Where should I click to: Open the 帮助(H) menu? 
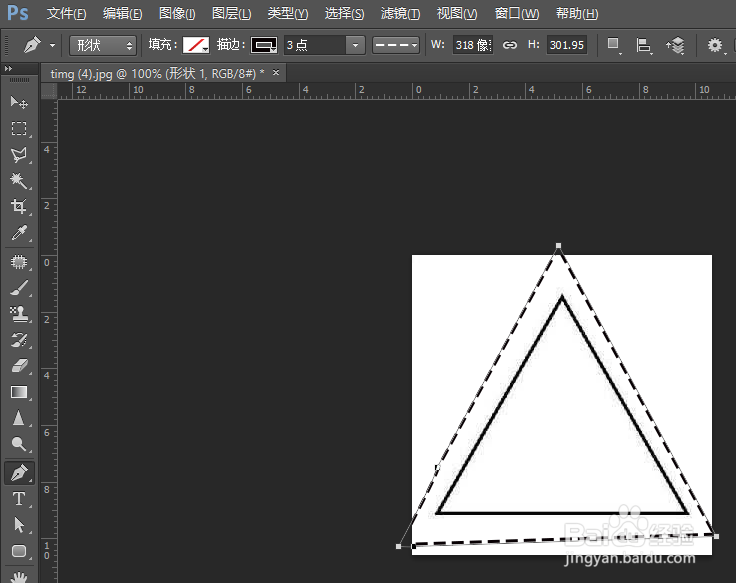pos(577,14)
